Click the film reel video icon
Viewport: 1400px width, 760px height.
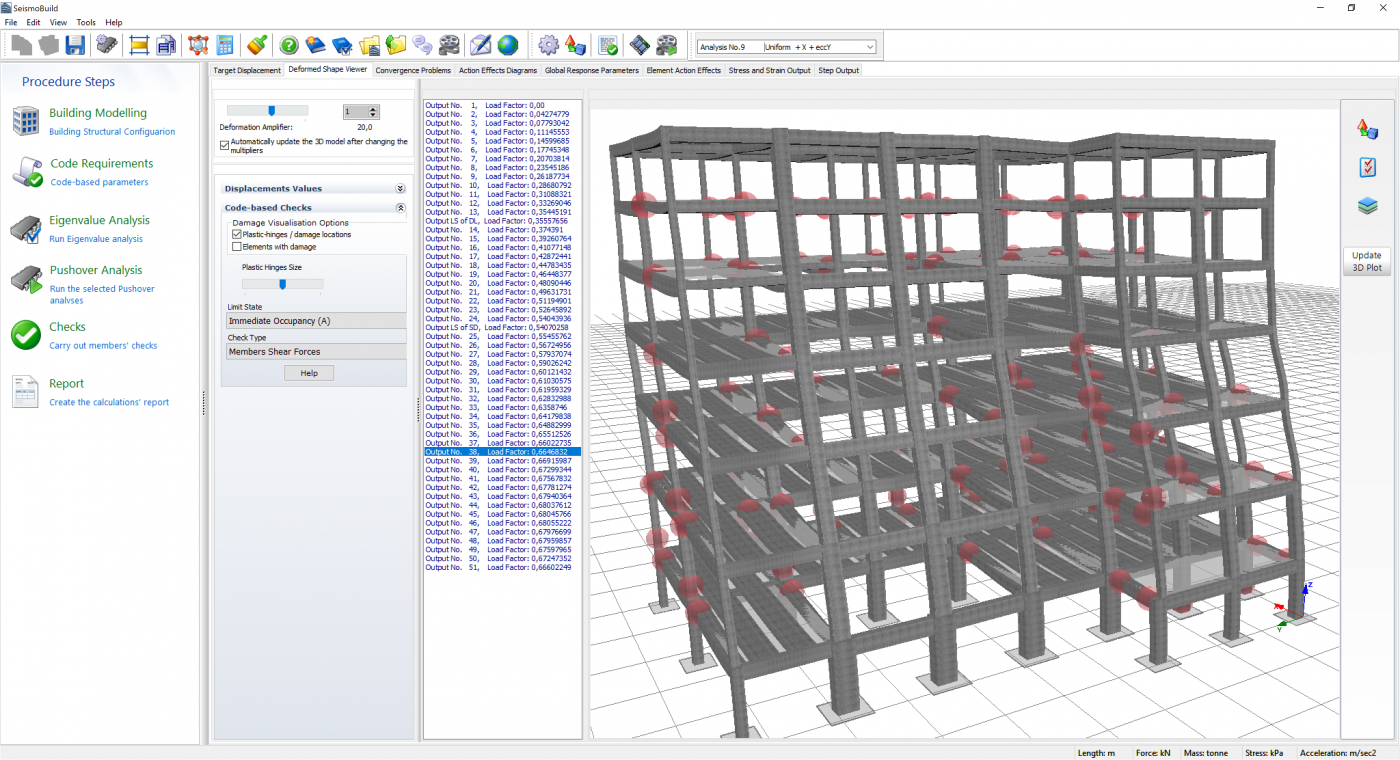click(450, 45)
